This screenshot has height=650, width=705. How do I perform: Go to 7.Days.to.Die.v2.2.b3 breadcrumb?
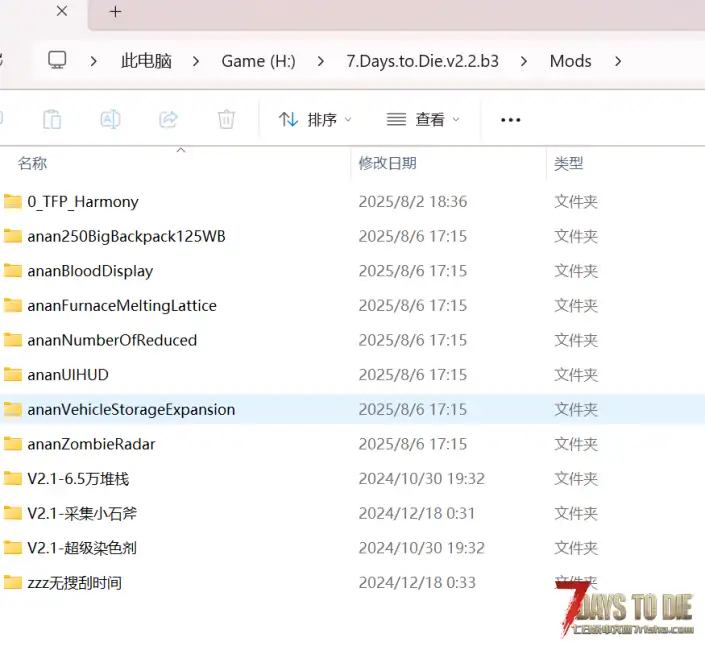pos(422,61)
